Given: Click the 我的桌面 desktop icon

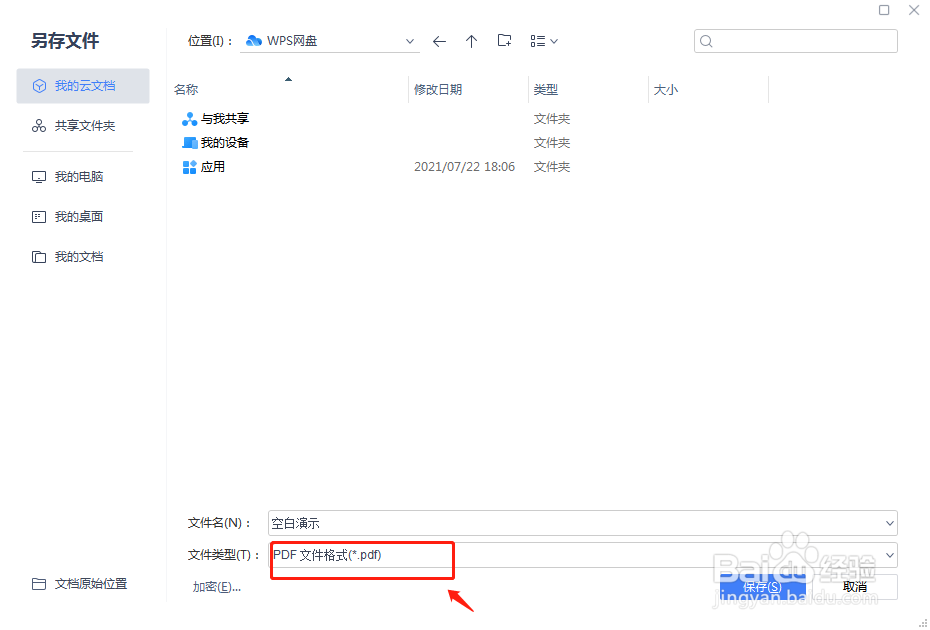Looking at the screenshot, I should 39,217.
